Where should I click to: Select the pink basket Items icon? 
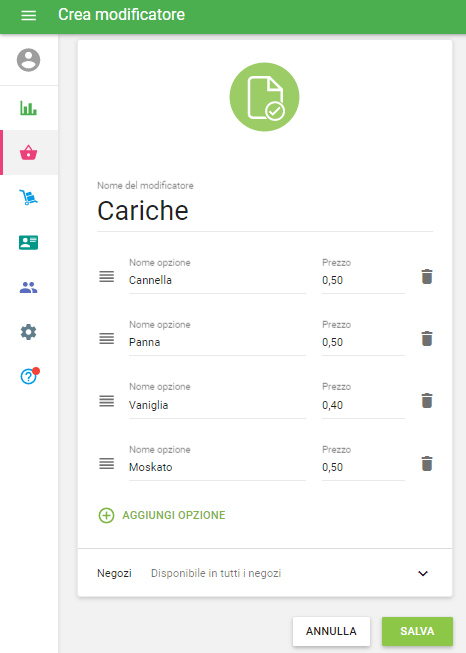[28, 152]
